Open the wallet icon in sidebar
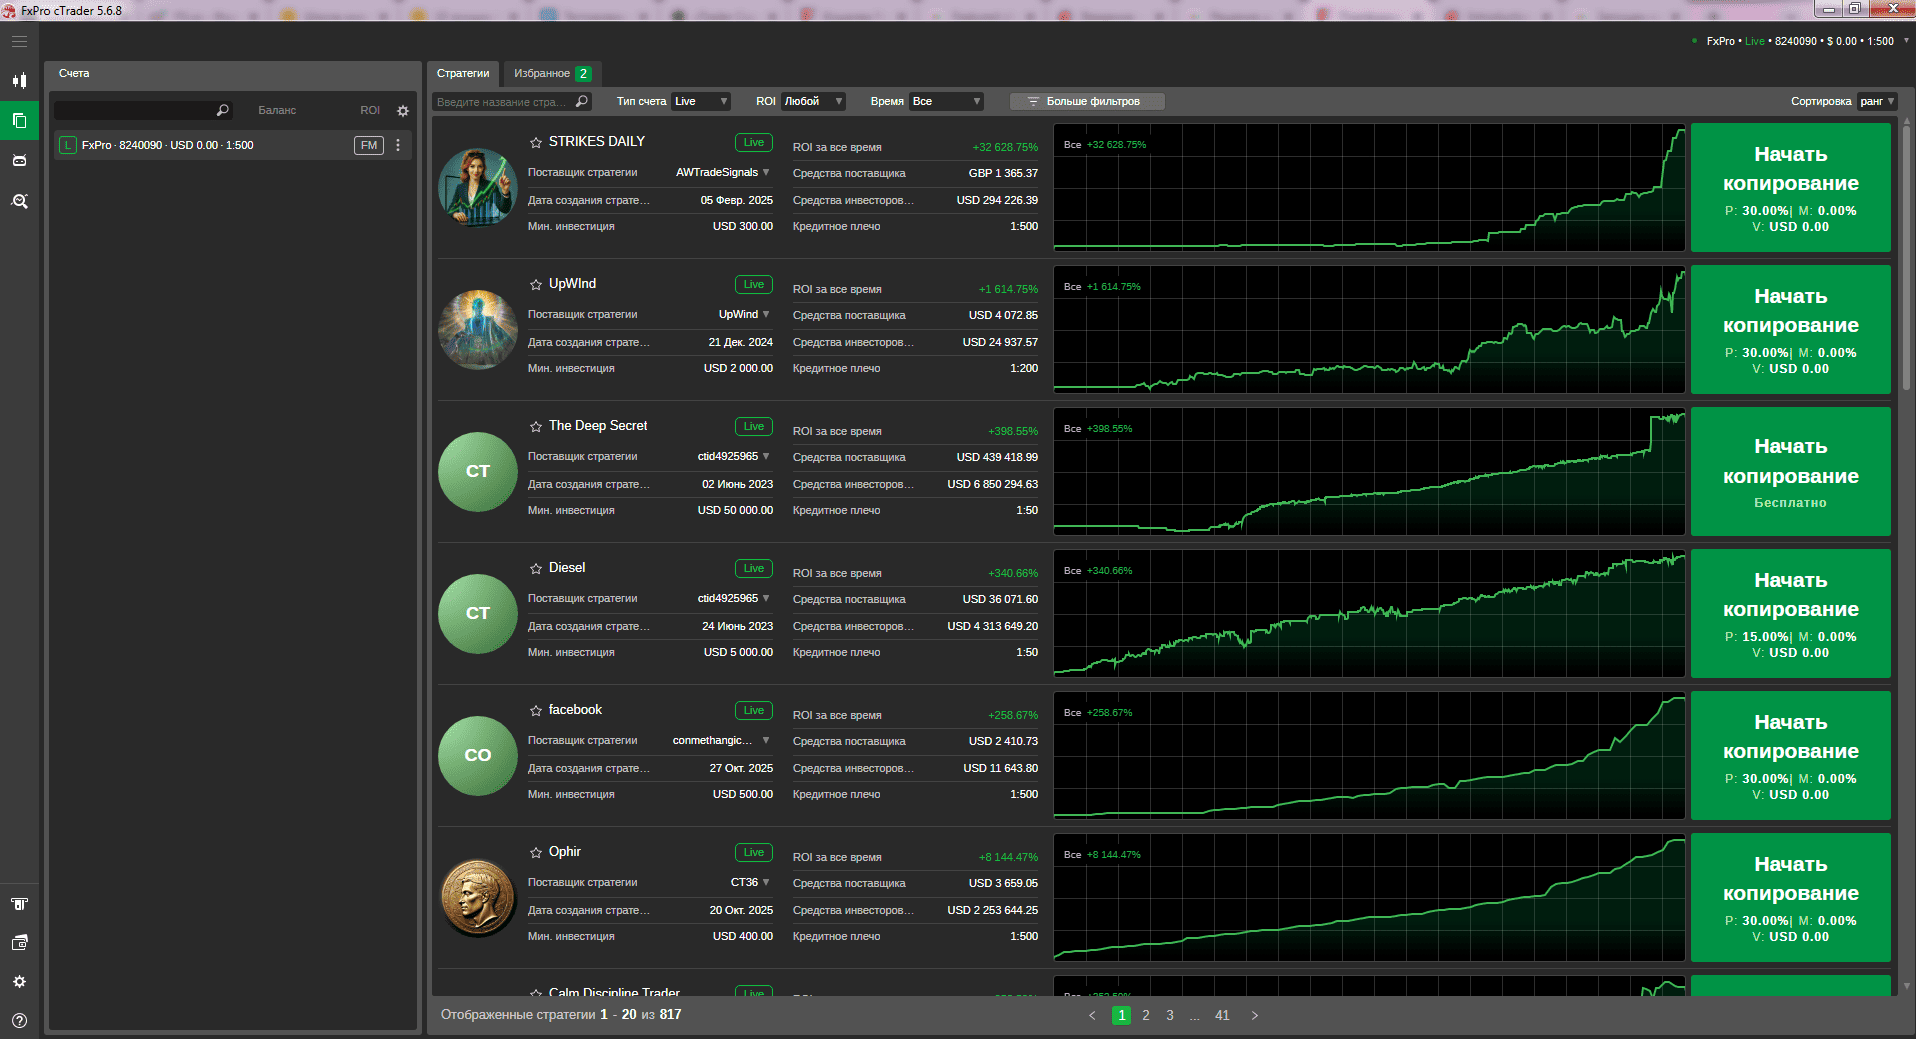 [x=19, y=943]
